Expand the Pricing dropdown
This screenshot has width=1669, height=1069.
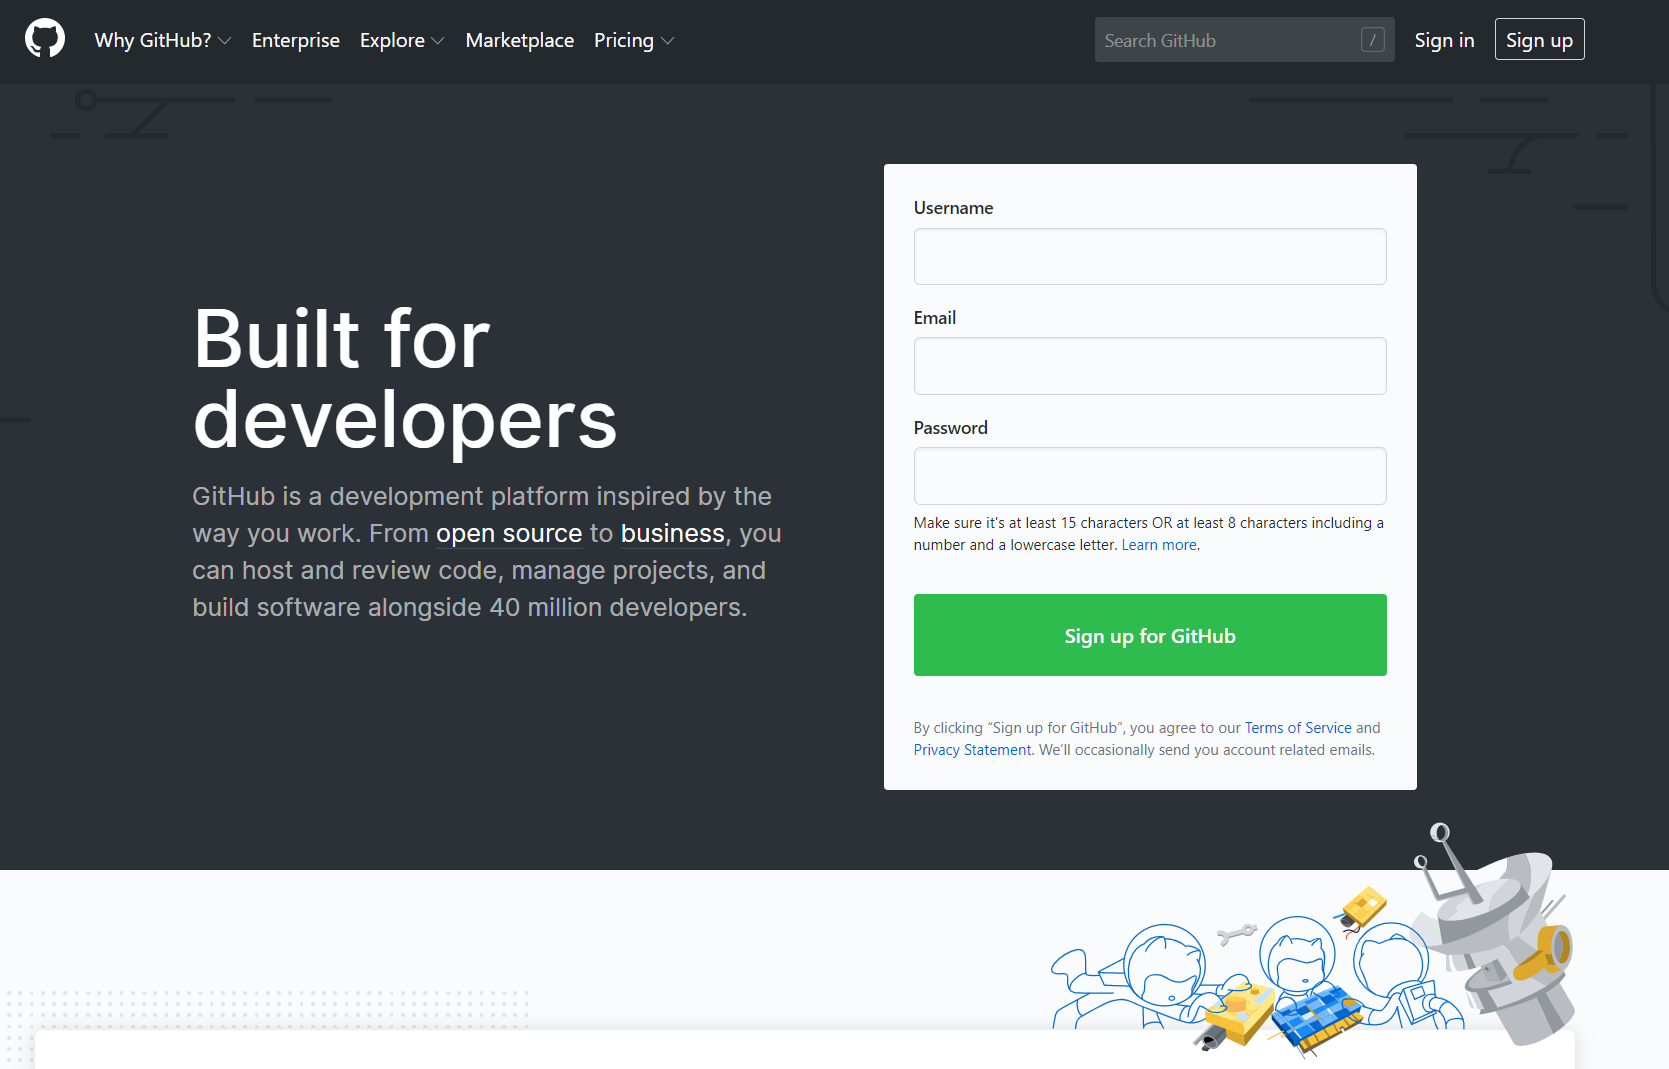click(634, 40)
